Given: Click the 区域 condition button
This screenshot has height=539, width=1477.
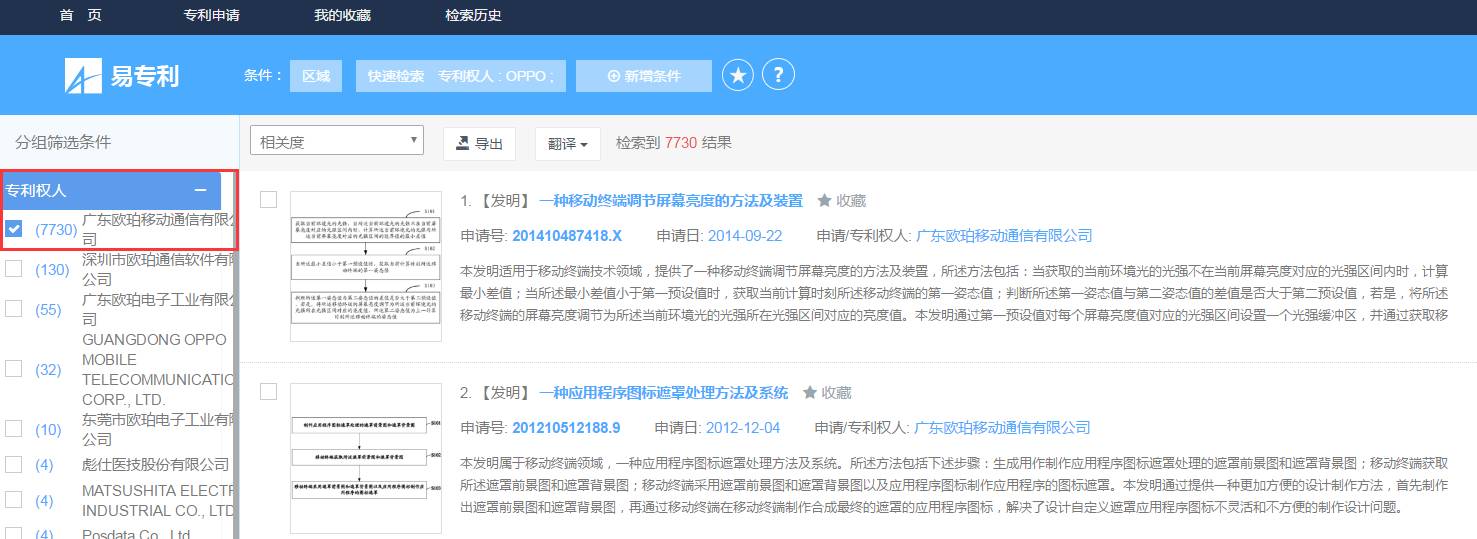Looking at the screenshot, I should coord(316,76).
